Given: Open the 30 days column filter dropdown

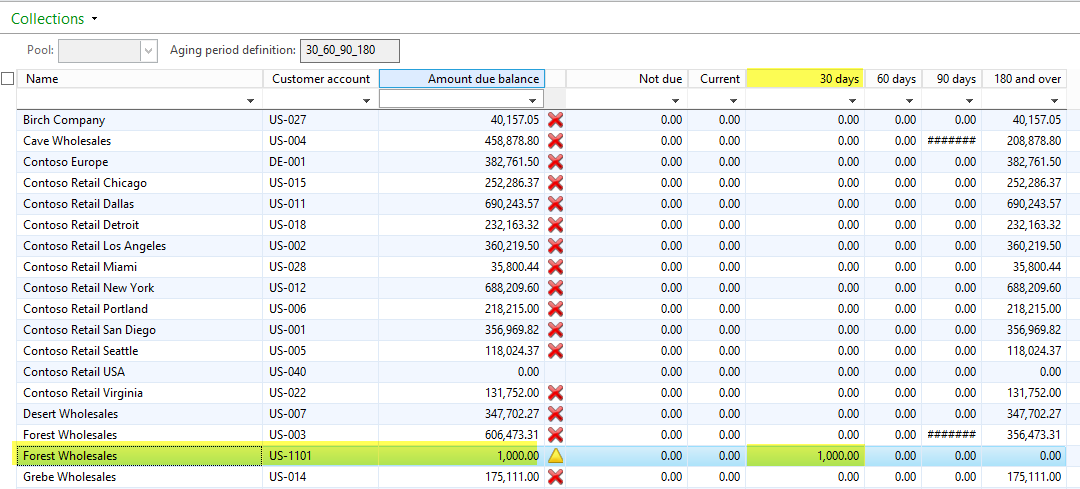Looking at the screenshot, I should tap(852, 100).
